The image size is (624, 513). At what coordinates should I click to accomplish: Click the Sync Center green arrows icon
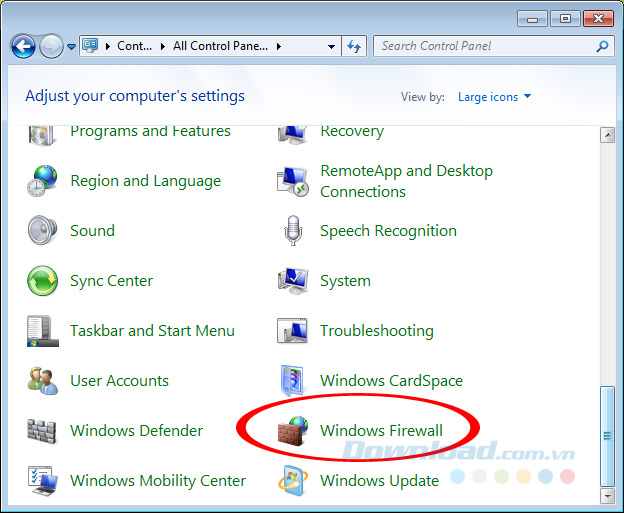coord(42,281)
